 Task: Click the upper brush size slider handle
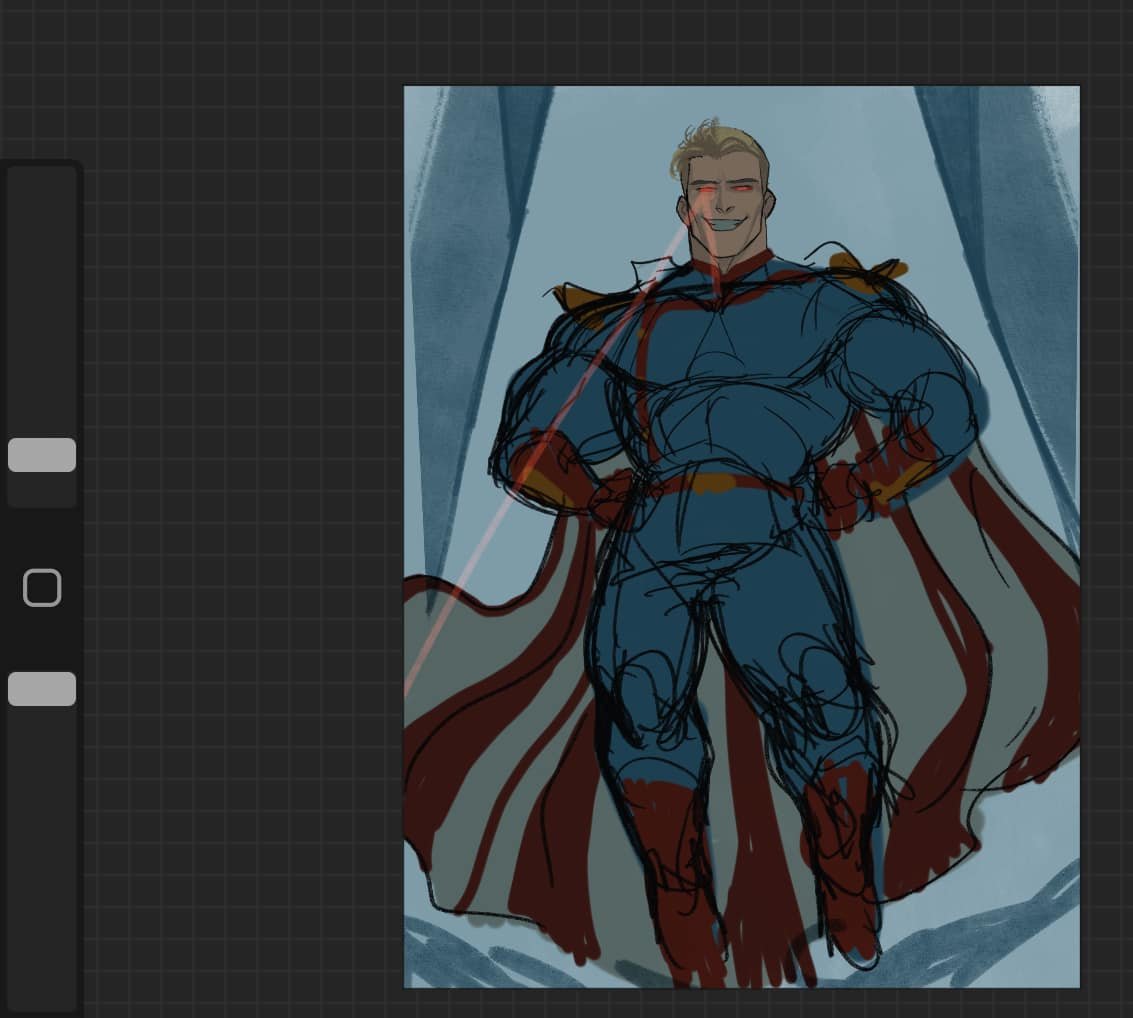point(42,454)
